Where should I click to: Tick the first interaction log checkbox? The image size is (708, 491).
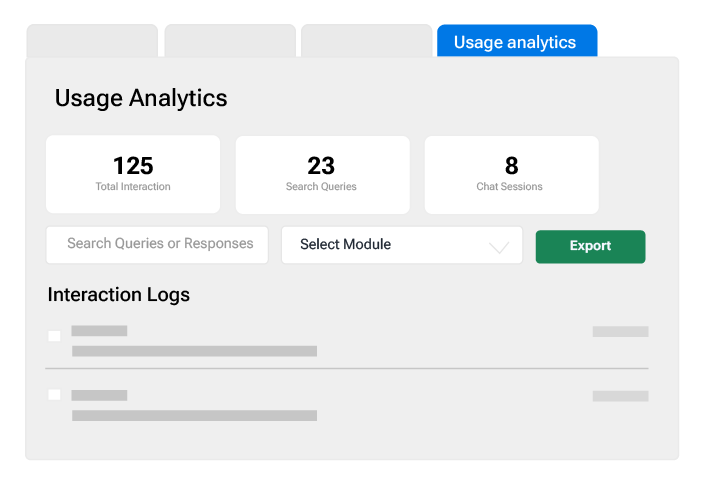pyautogui.click(x=55, y=336)
